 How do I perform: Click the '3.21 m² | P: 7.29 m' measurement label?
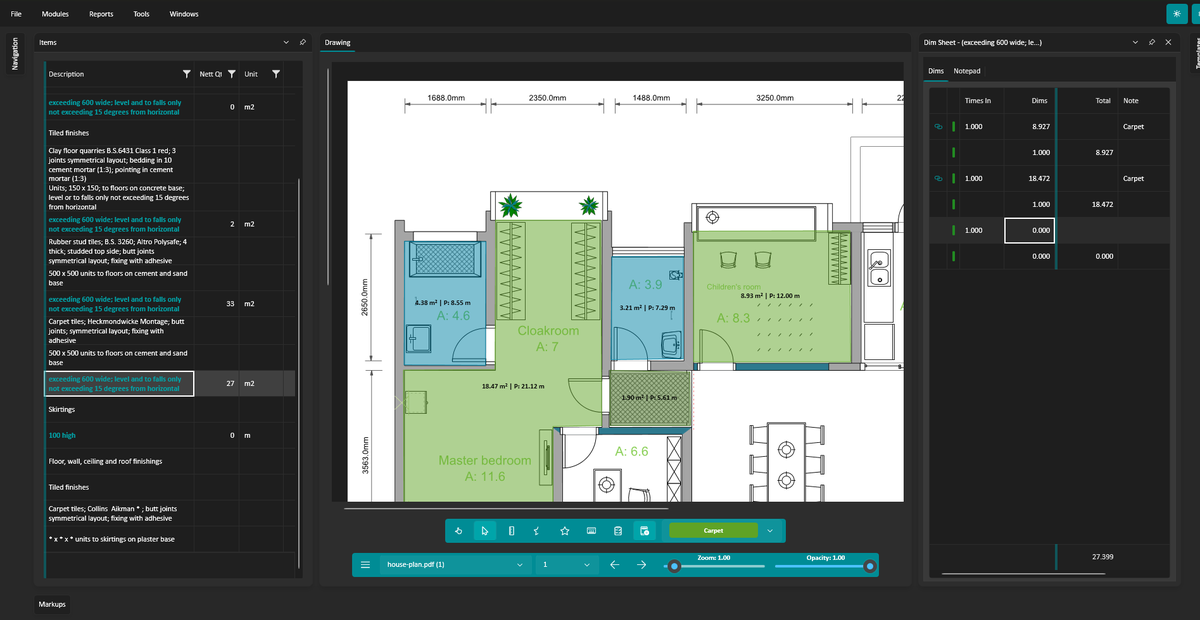[x=649, y=307]
